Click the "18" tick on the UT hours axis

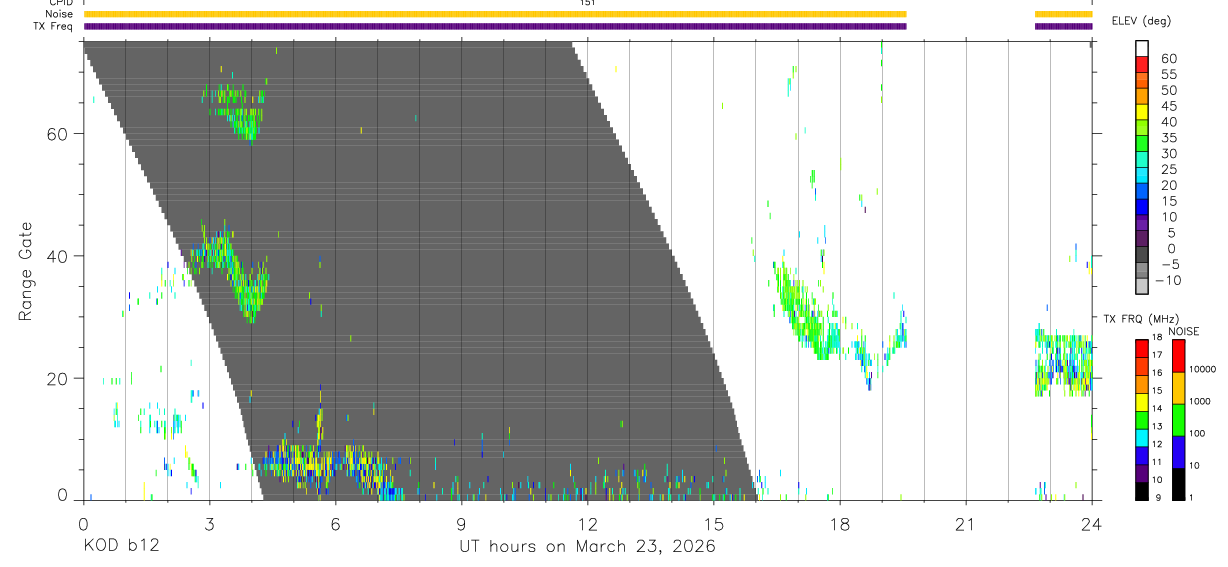point(839,523)
